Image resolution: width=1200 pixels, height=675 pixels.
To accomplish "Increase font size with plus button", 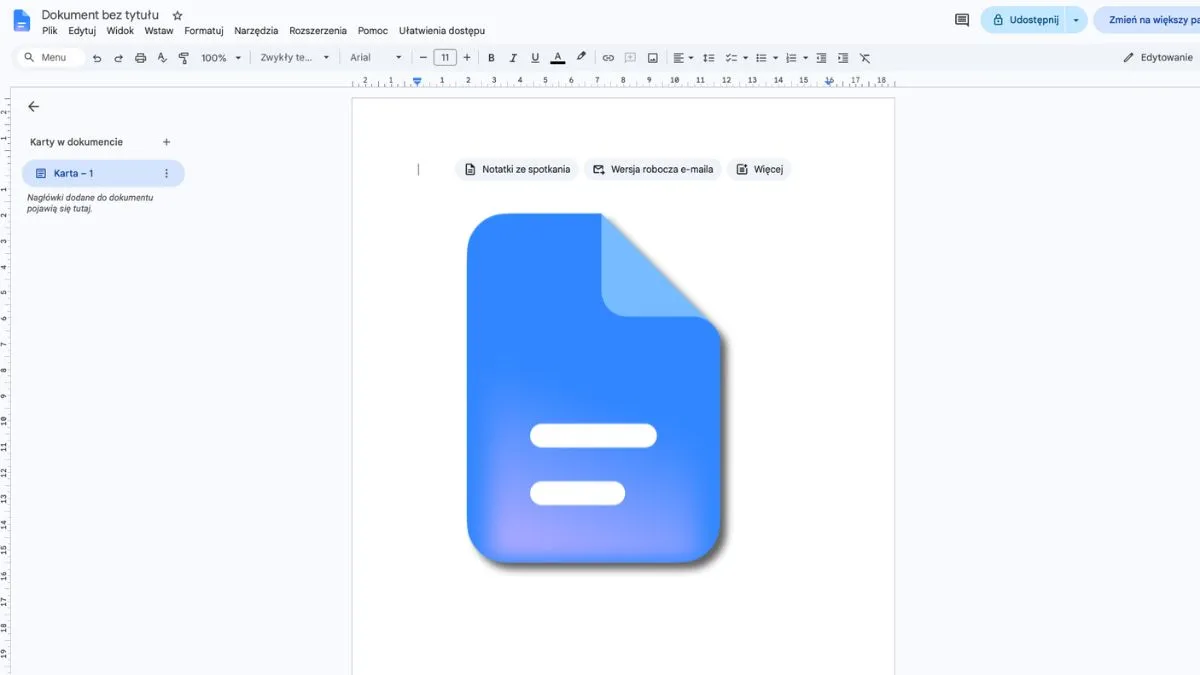I will (467, 58).
